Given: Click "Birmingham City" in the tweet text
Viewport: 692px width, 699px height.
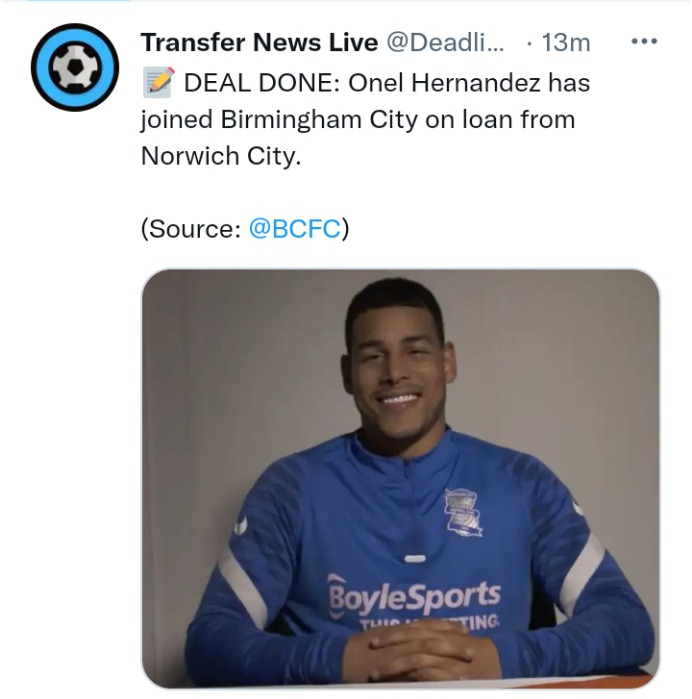Looking at the screenshot, I should pyautogui.click(x=319, y=119).
